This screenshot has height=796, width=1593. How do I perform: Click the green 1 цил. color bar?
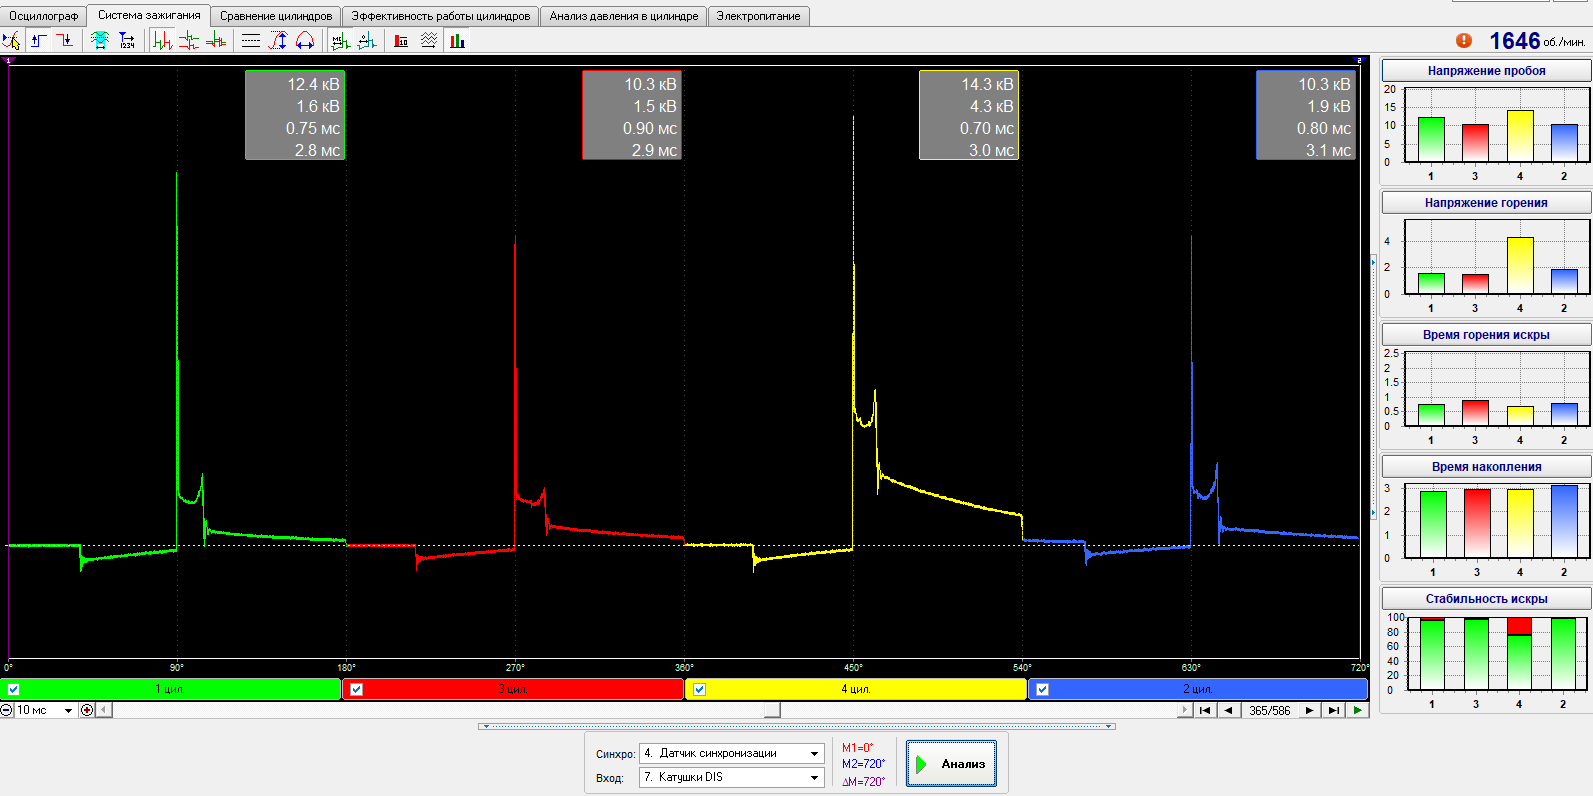171,689
